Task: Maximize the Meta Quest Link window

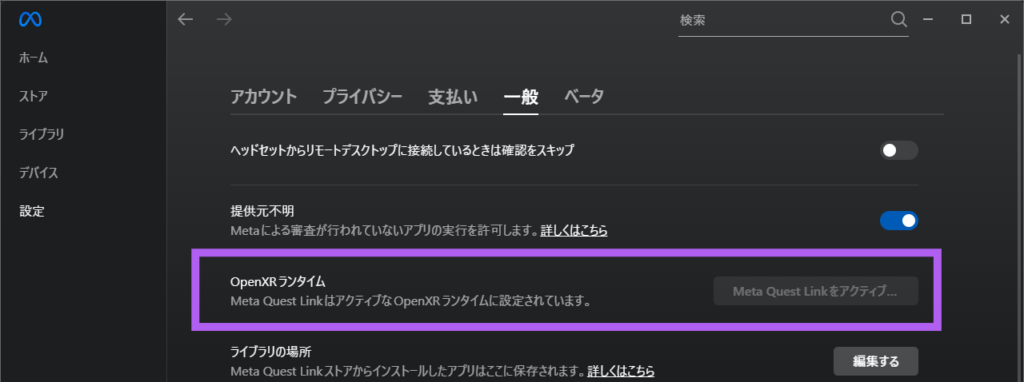Action: click(x=966, y=20)
